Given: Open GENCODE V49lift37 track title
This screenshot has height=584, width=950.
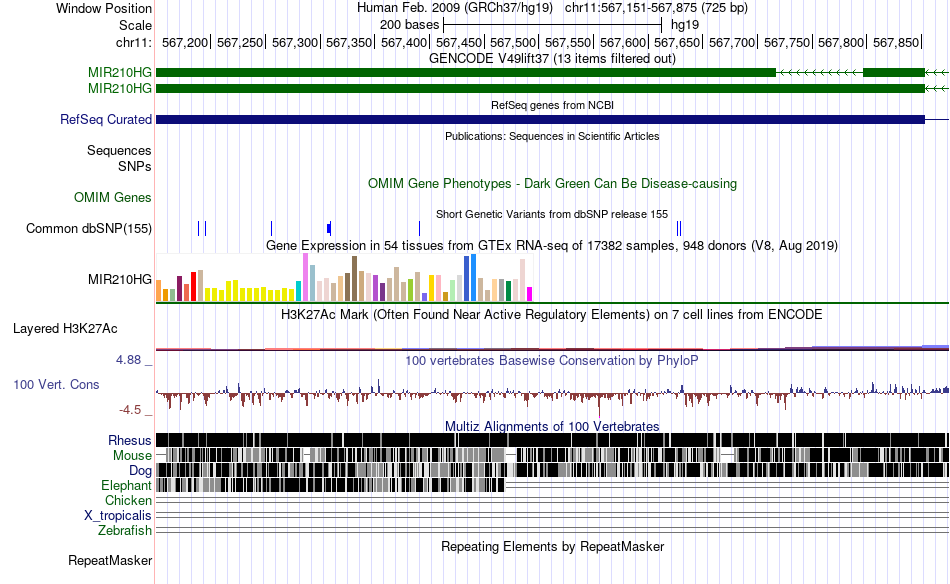Looking at the screenshot, I should 552,58.
